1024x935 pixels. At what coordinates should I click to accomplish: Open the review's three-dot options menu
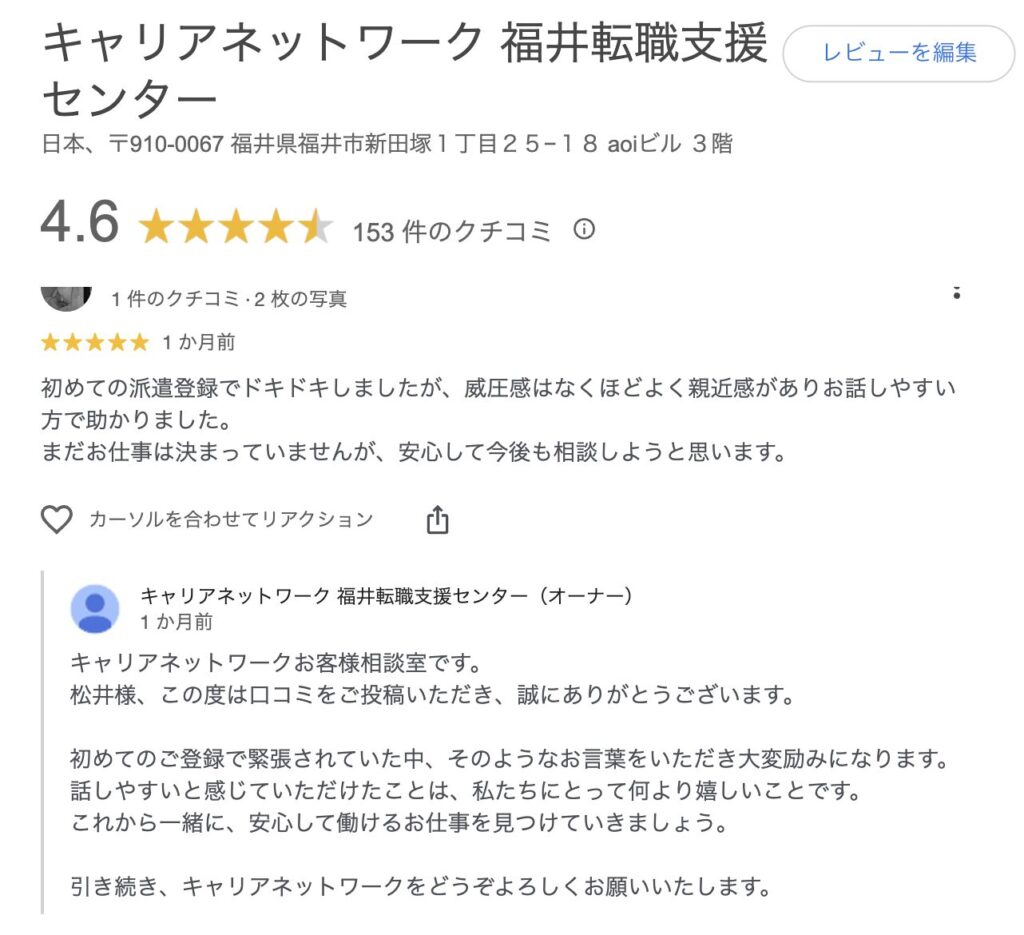tap(956, 293)
